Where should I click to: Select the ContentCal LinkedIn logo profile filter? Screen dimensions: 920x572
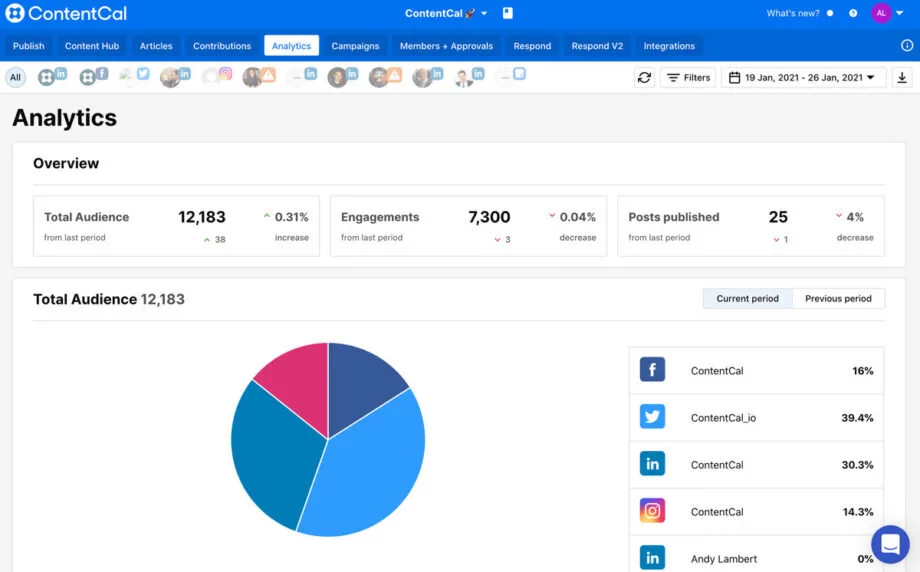tap(52, 76)
